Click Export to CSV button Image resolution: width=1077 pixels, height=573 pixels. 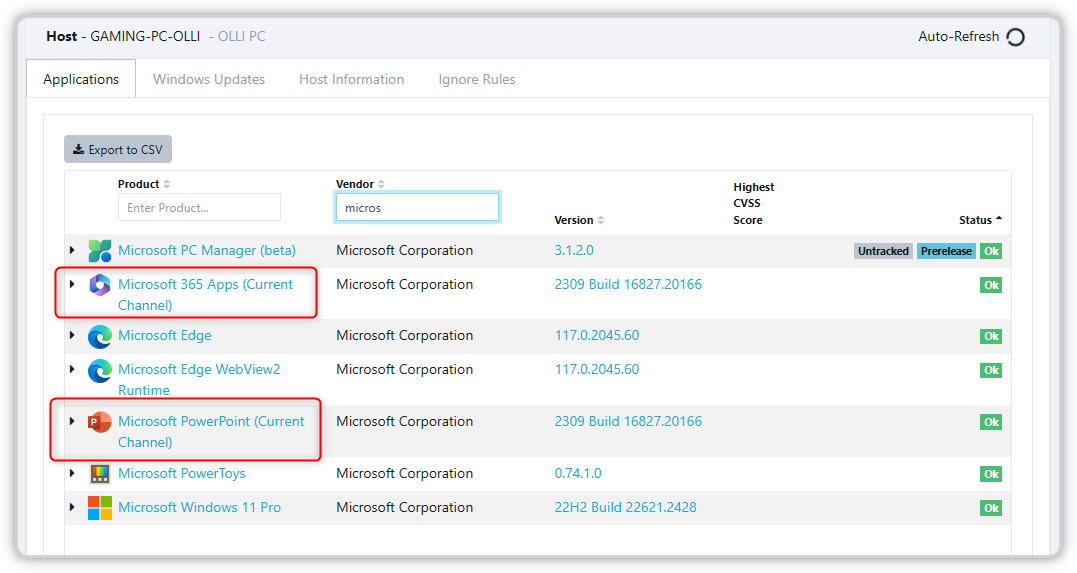pos(118,149)
